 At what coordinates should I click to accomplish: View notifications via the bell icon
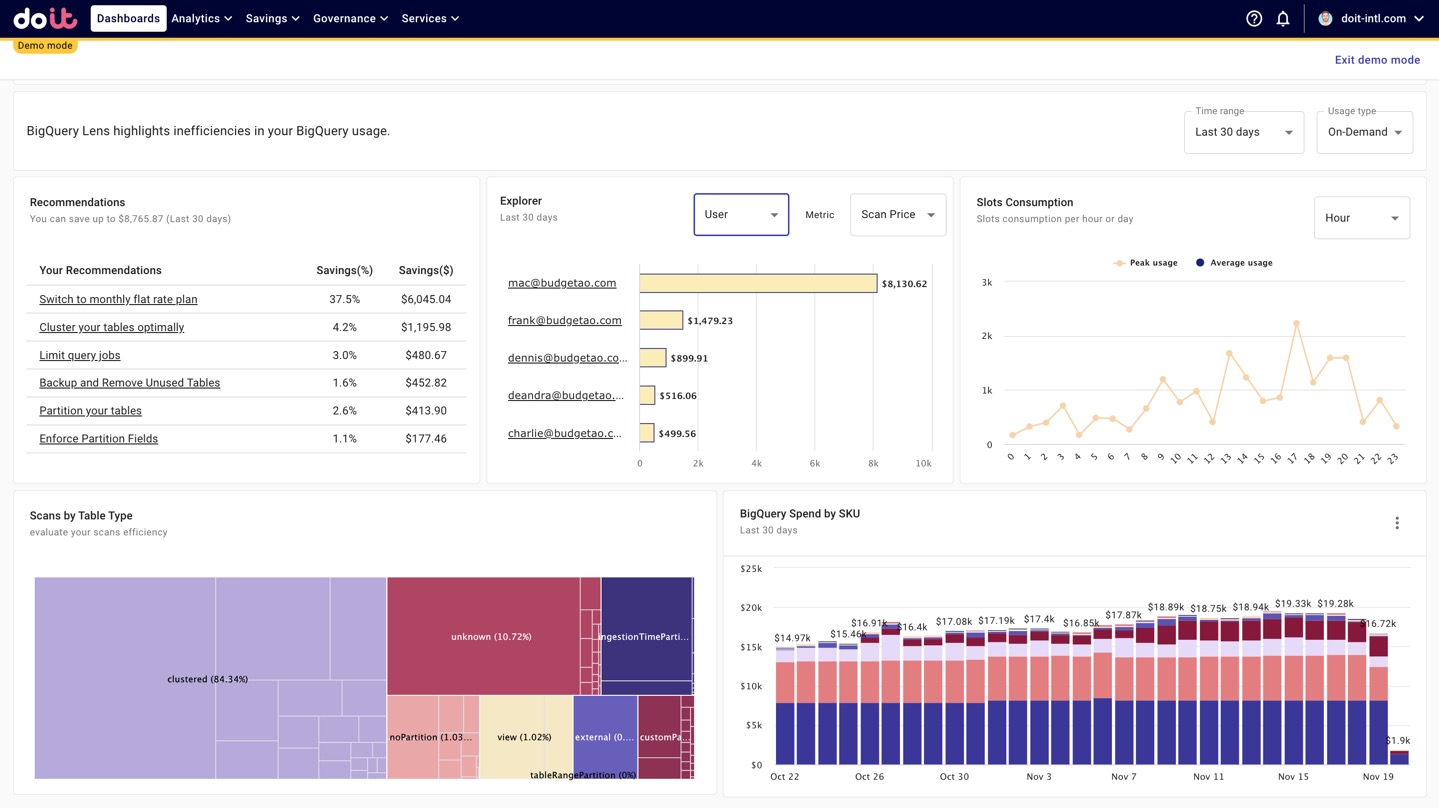(1283, 18)
